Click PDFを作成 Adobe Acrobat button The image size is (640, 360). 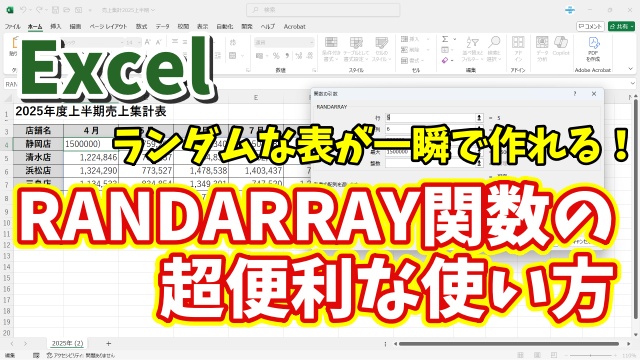point(593,49)
